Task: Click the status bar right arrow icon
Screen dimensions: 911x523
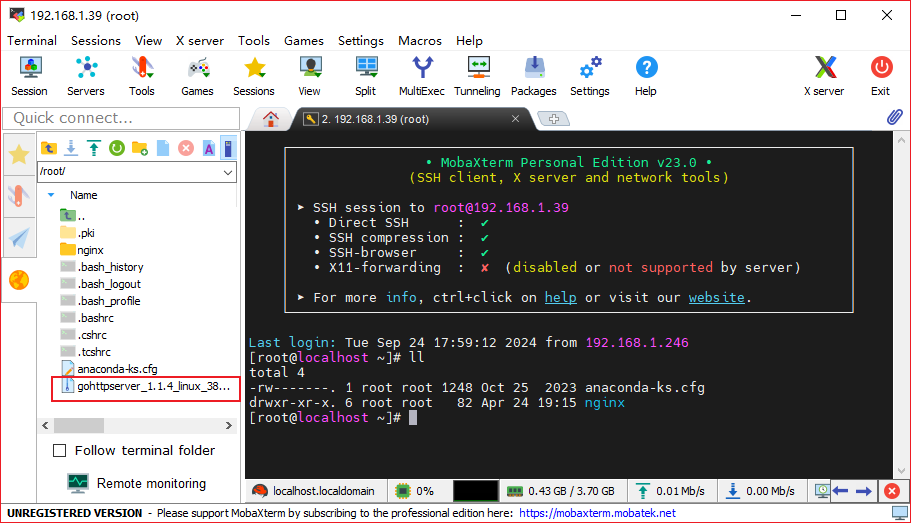Action: tap(864, 491)
